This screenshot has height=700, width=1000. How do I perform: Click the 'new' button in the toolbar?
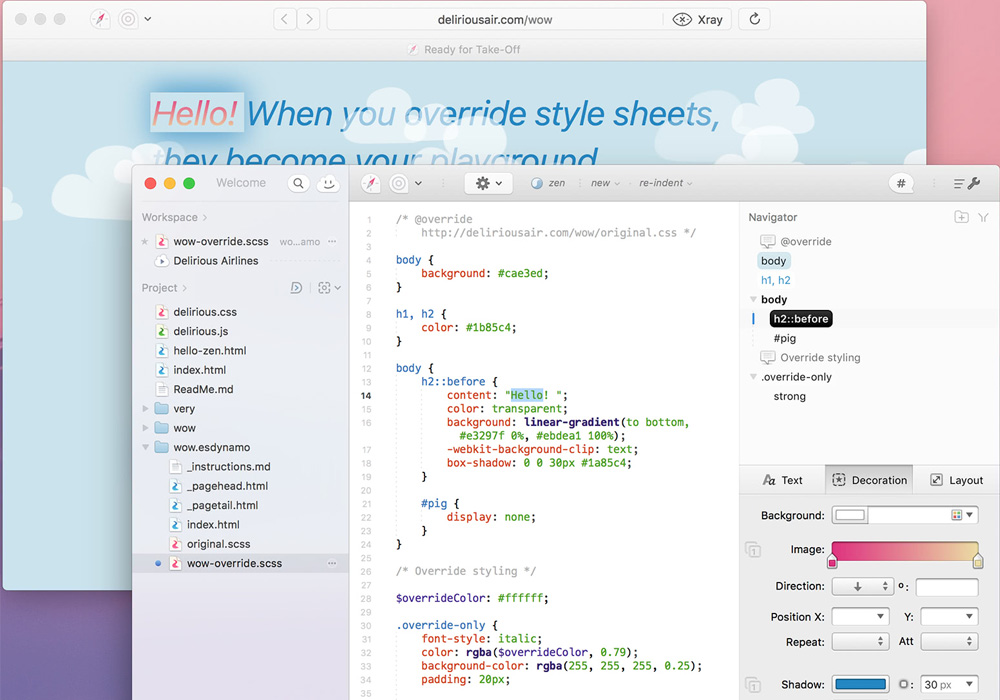pos(603,183)
